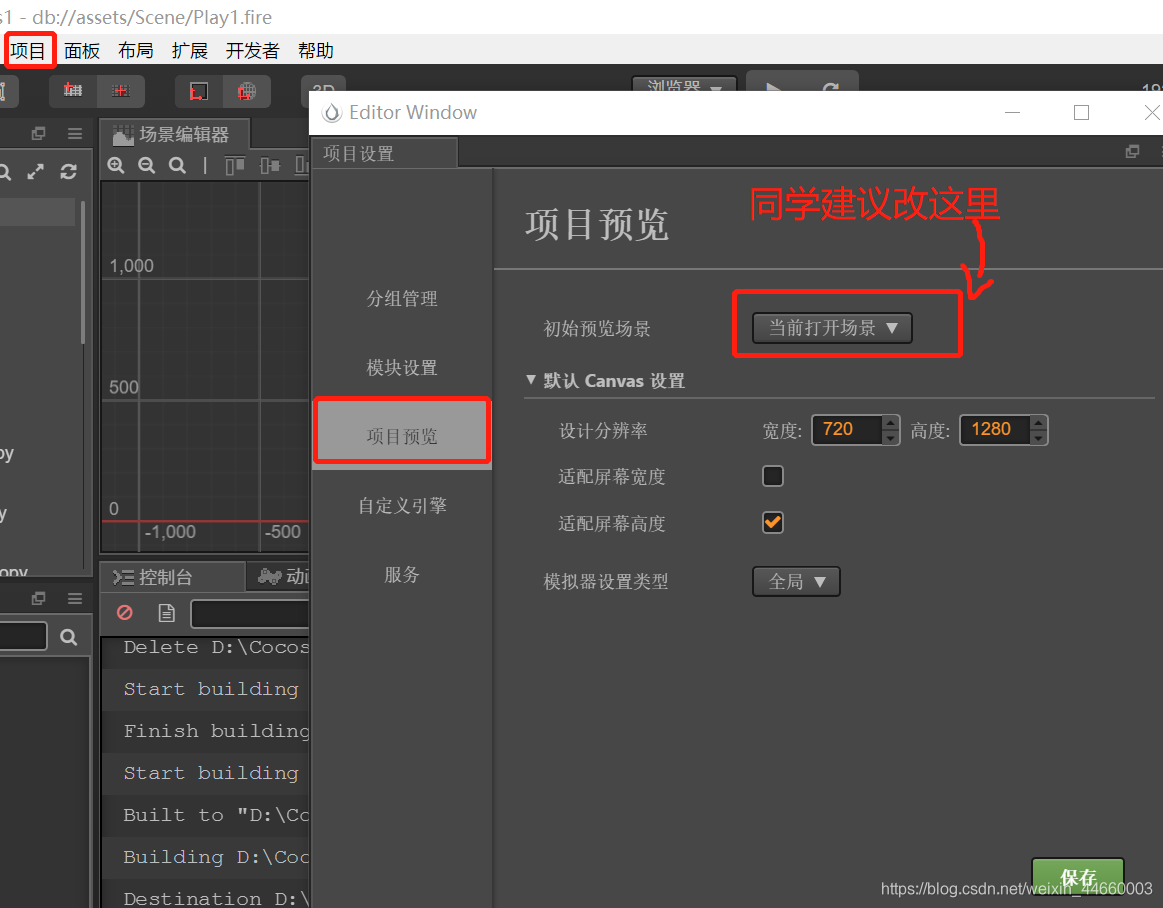Open console log file icon
1163x908 pixels.
point(167,613)
